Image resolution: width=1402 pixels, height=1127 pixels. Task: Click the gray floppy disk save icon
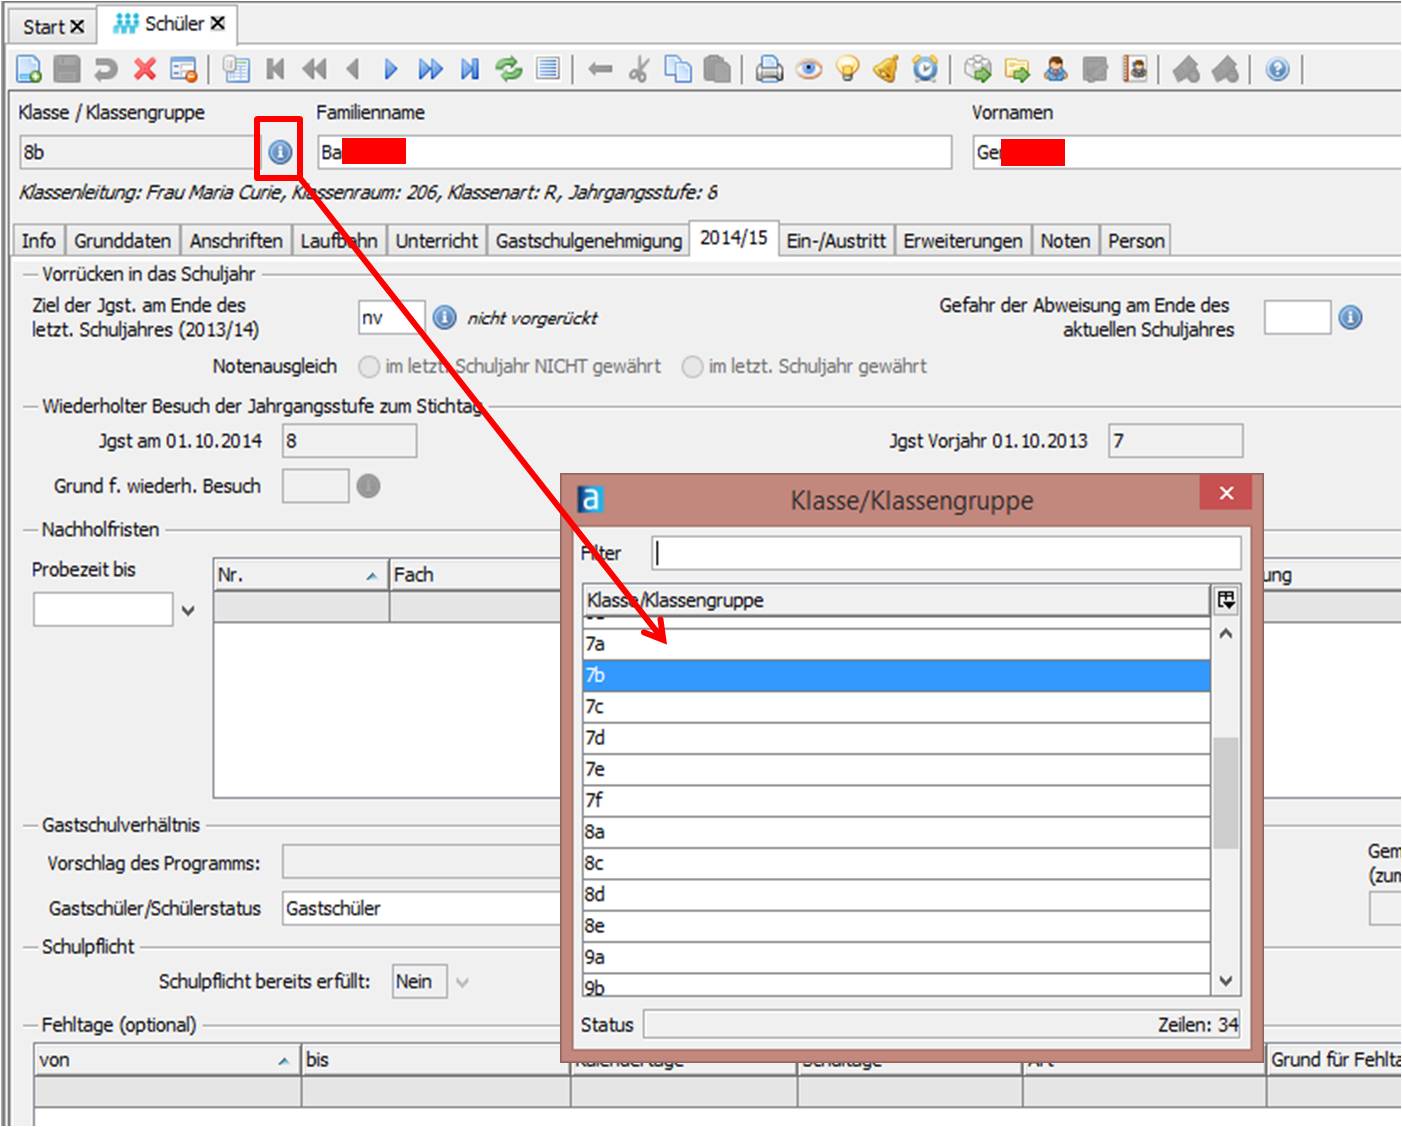pyautogui.click(x=67, y=69)
